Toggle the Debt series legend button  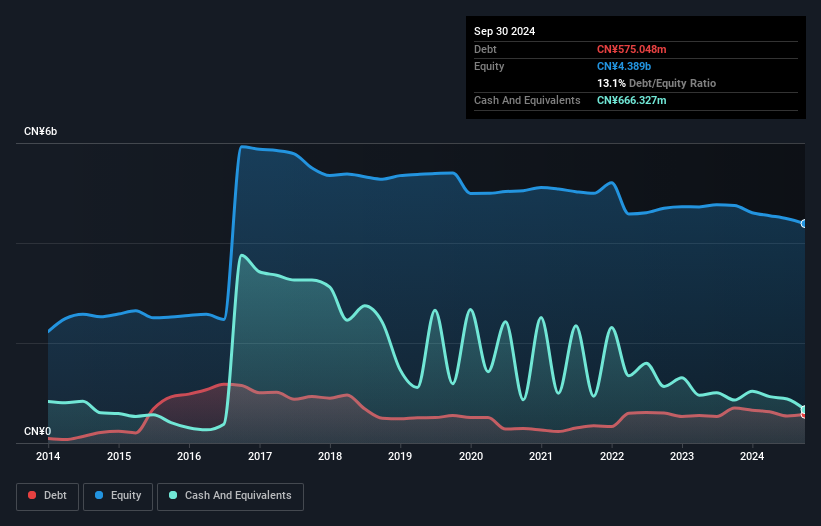point(48,496)
